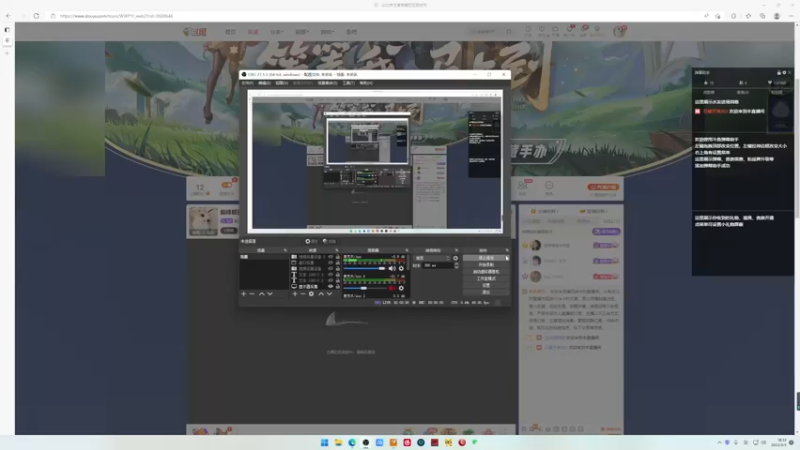Move selected source down in Sources list

(x=330, y=294)
